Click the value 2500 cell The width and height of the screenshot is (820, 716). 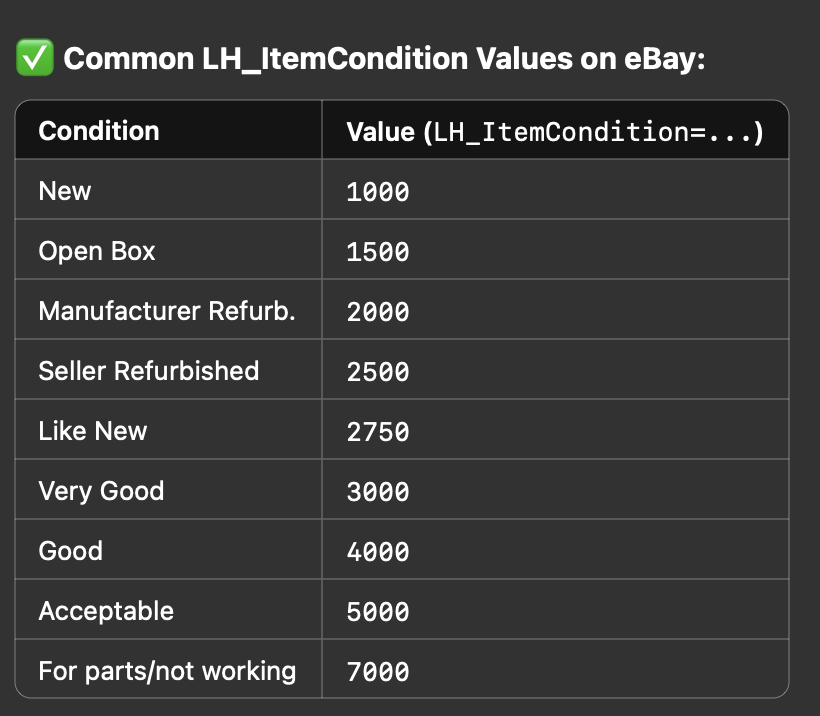378,372
